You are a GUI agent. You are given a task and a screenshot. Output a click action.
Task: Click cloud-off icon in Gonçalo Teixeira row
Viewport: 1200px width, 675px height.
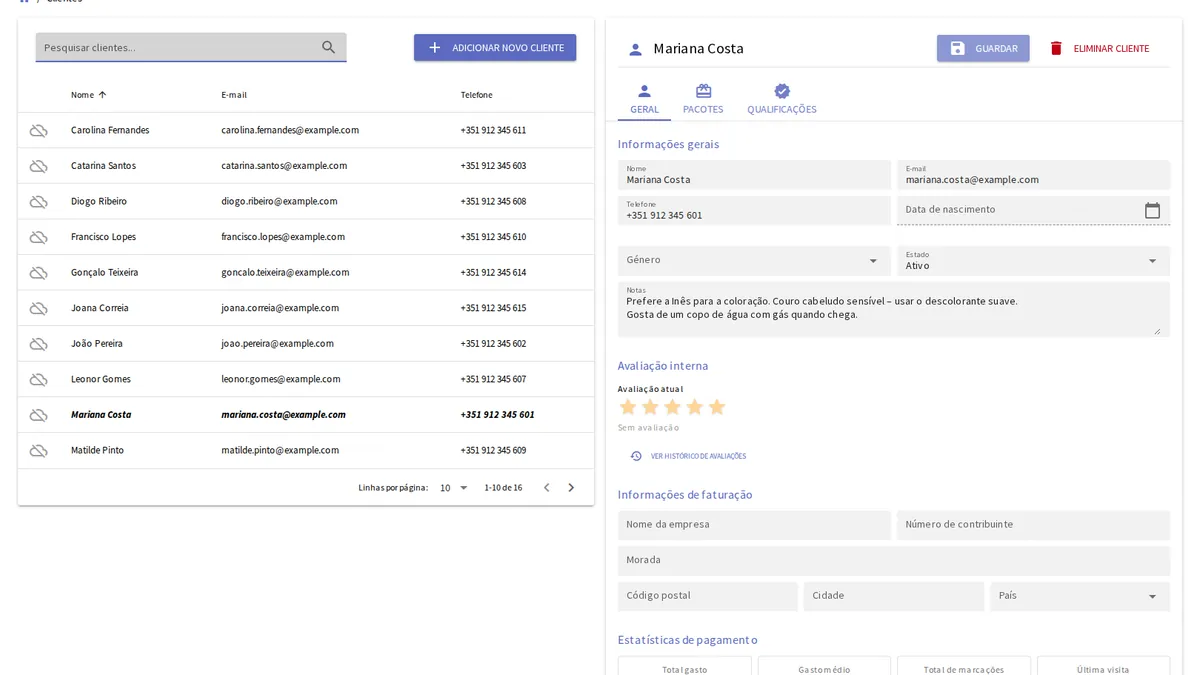pyautogui.click(x=38, y=273)
